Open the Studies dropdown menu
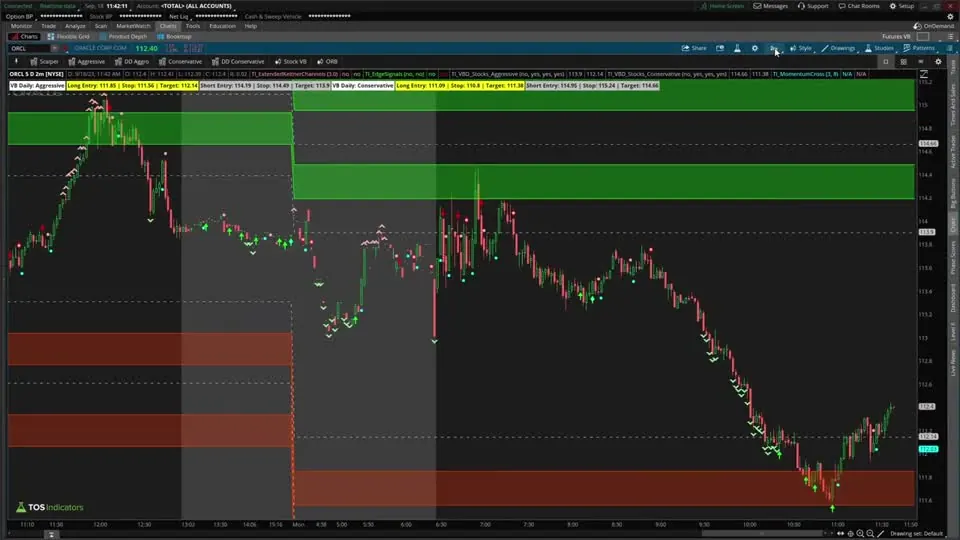 879,48
